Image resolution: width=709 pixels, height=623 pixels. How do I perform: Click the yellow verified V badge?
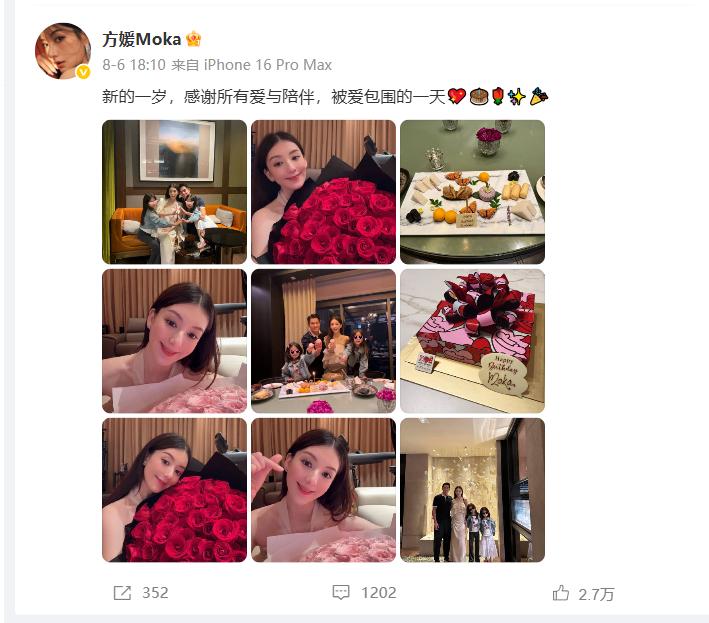(83, 72)
